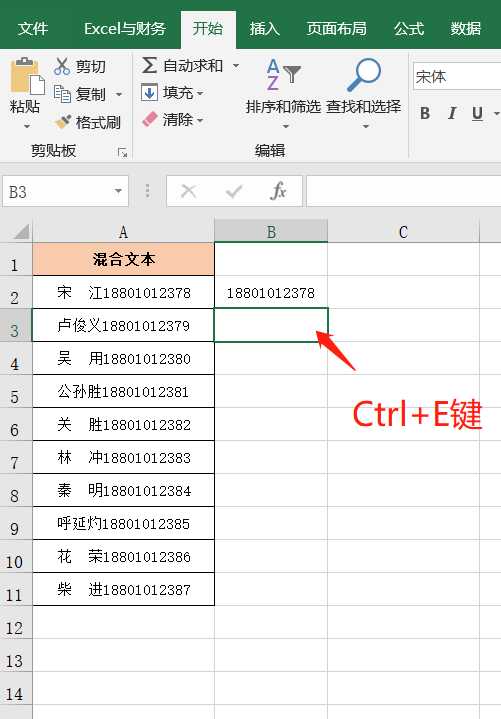
Task: Click the Copy icon
Action: click(62, 94)
